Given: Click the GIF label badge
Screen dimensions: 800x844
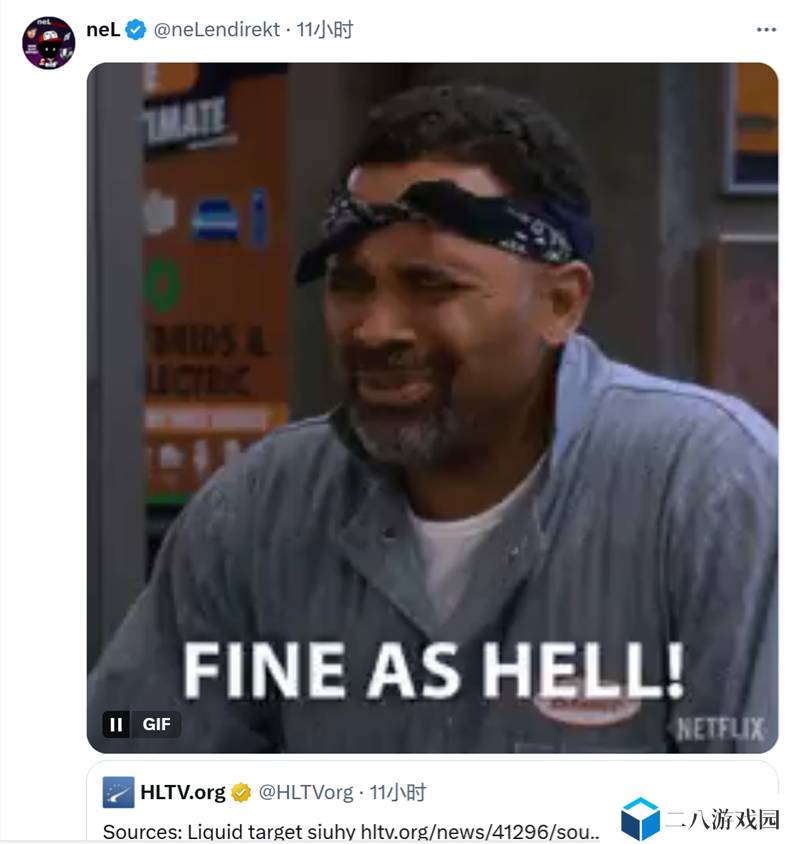Looking at the screenshot, I should pos(156,725).
